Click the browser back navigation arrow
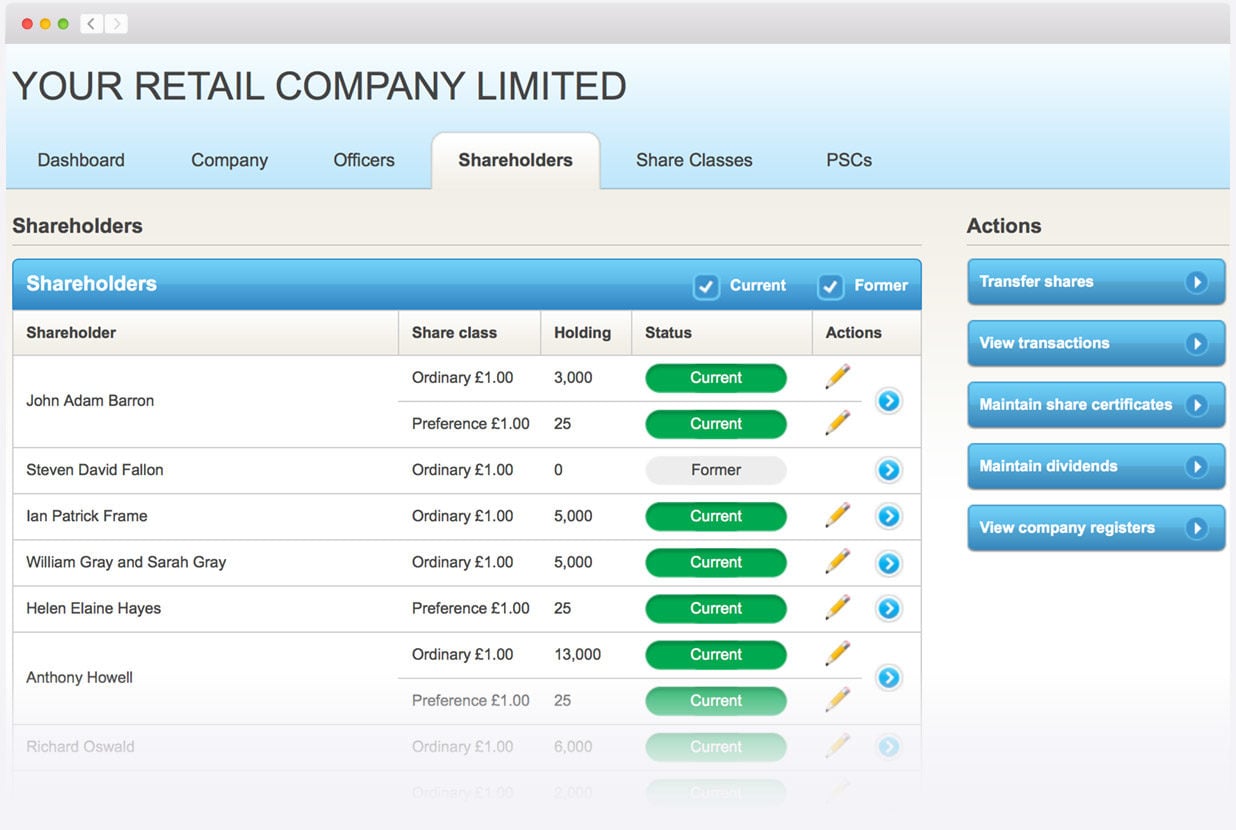This screenshot has height=830, width=1236. (x=90, y=22)
